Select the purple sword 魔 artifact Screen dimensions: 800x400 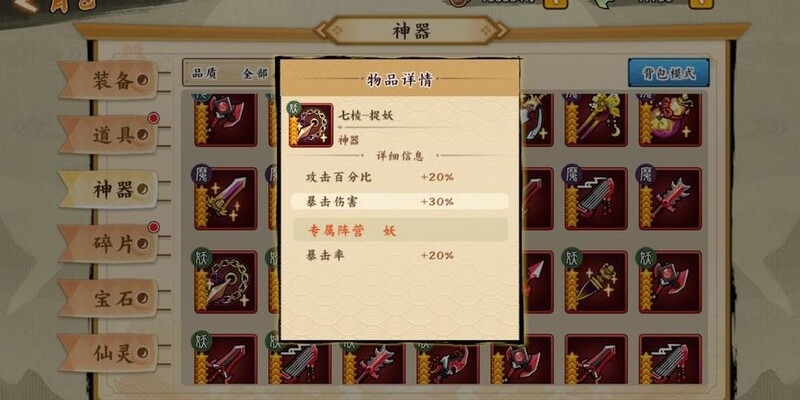coord(225,198)
